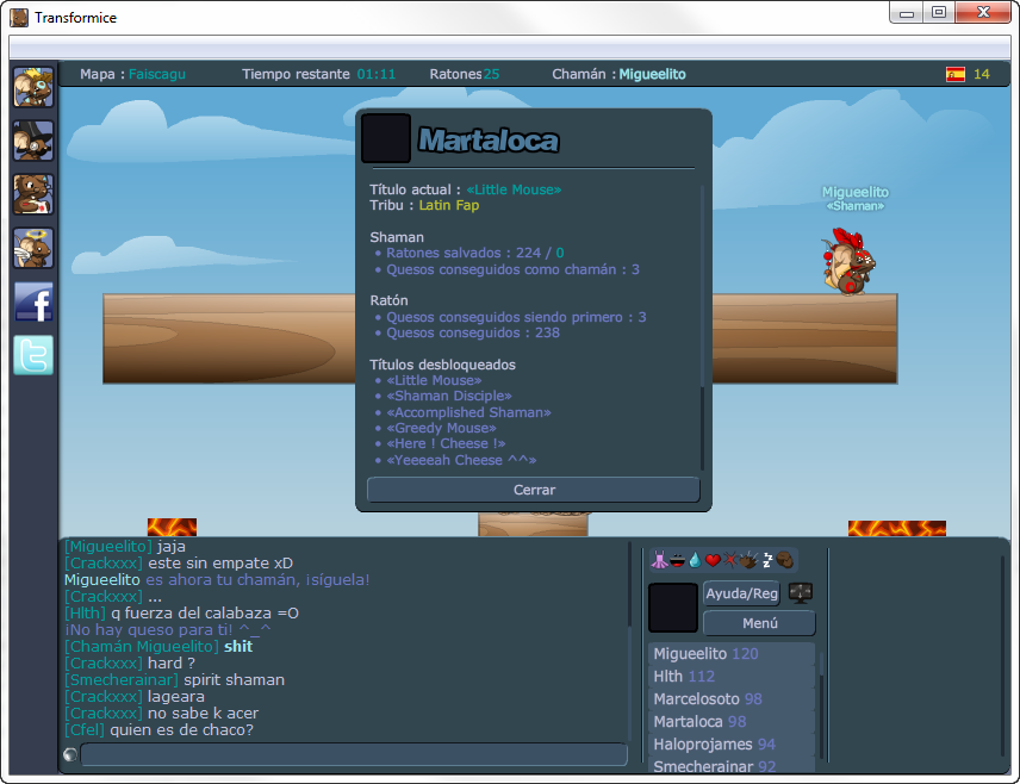Click the mouse with monocle sidebar icon
The height and width of the screenshot is (784, 1020).
[33, 87]
